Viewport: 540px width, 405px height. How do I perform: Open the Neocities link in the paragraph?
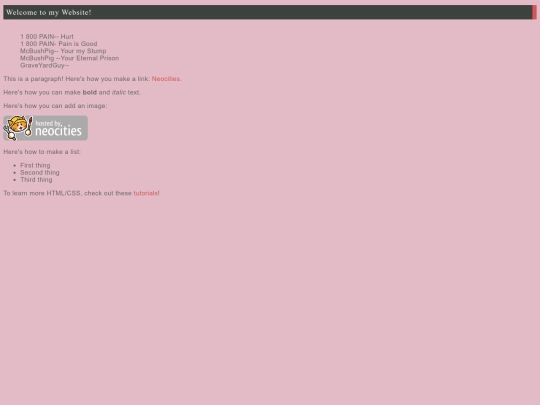pos(166,79)
